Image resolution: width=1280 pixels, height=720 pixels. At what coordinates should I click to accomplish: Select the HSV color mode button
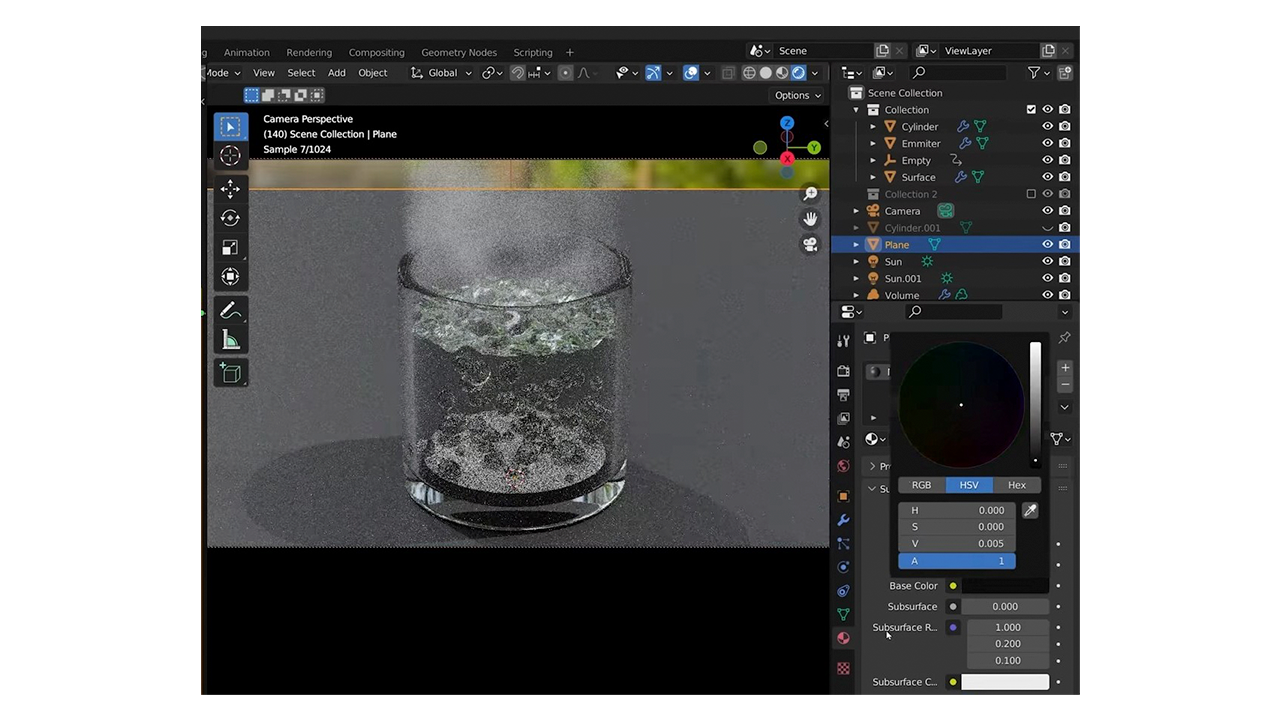click(x=969, y=485)
